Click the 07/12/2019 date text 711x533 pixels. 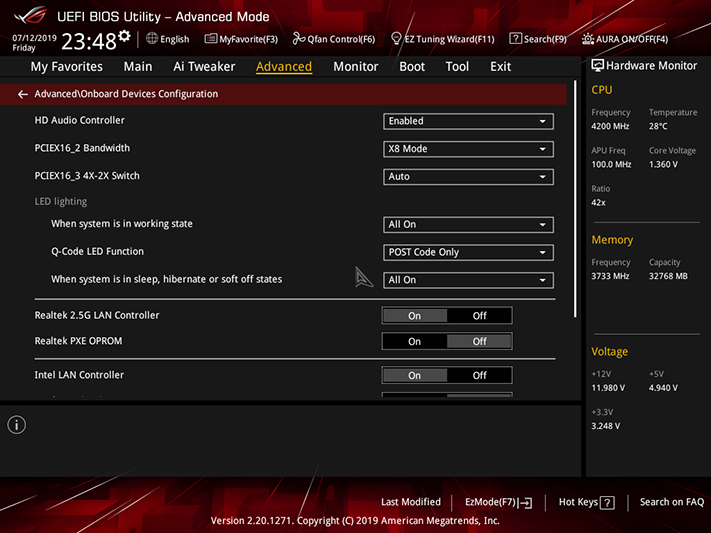34,38
